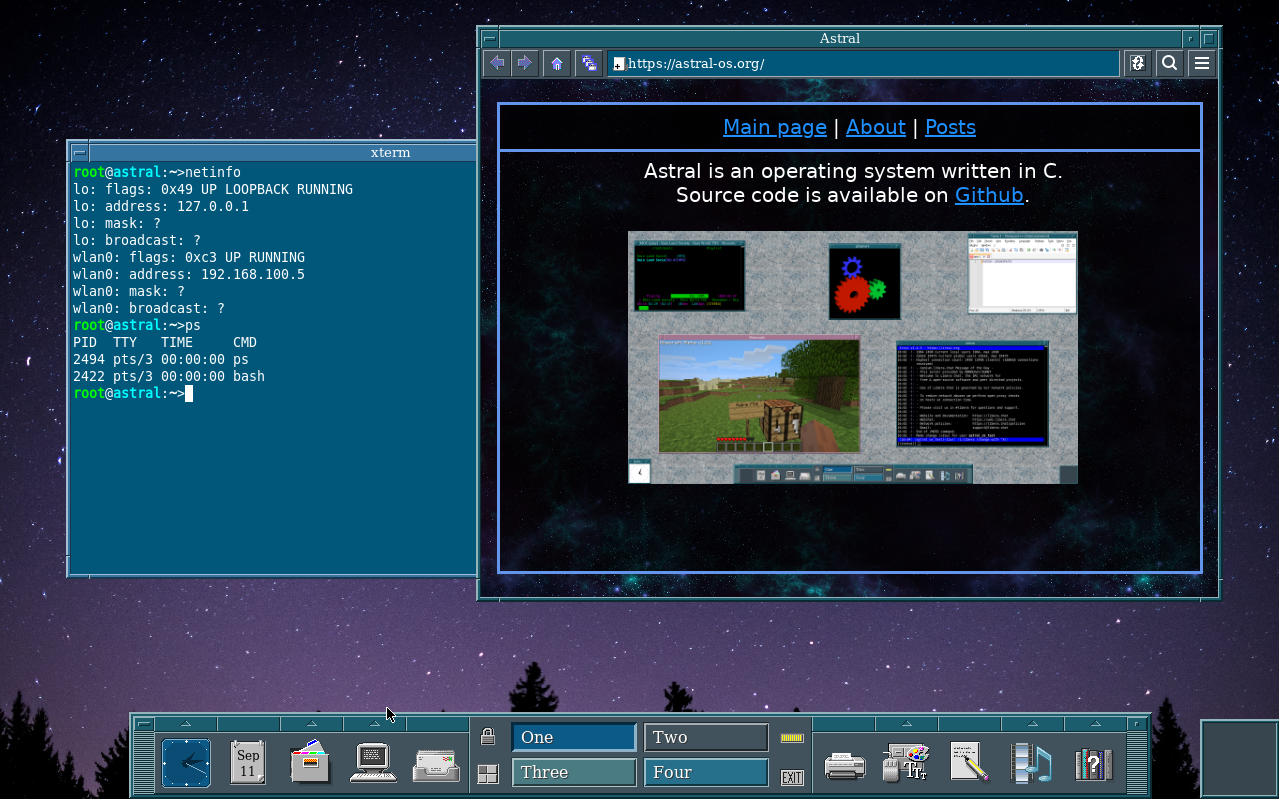
Task: Switch to workspace One
Action: pyautogui.click(x=574, y=737)
